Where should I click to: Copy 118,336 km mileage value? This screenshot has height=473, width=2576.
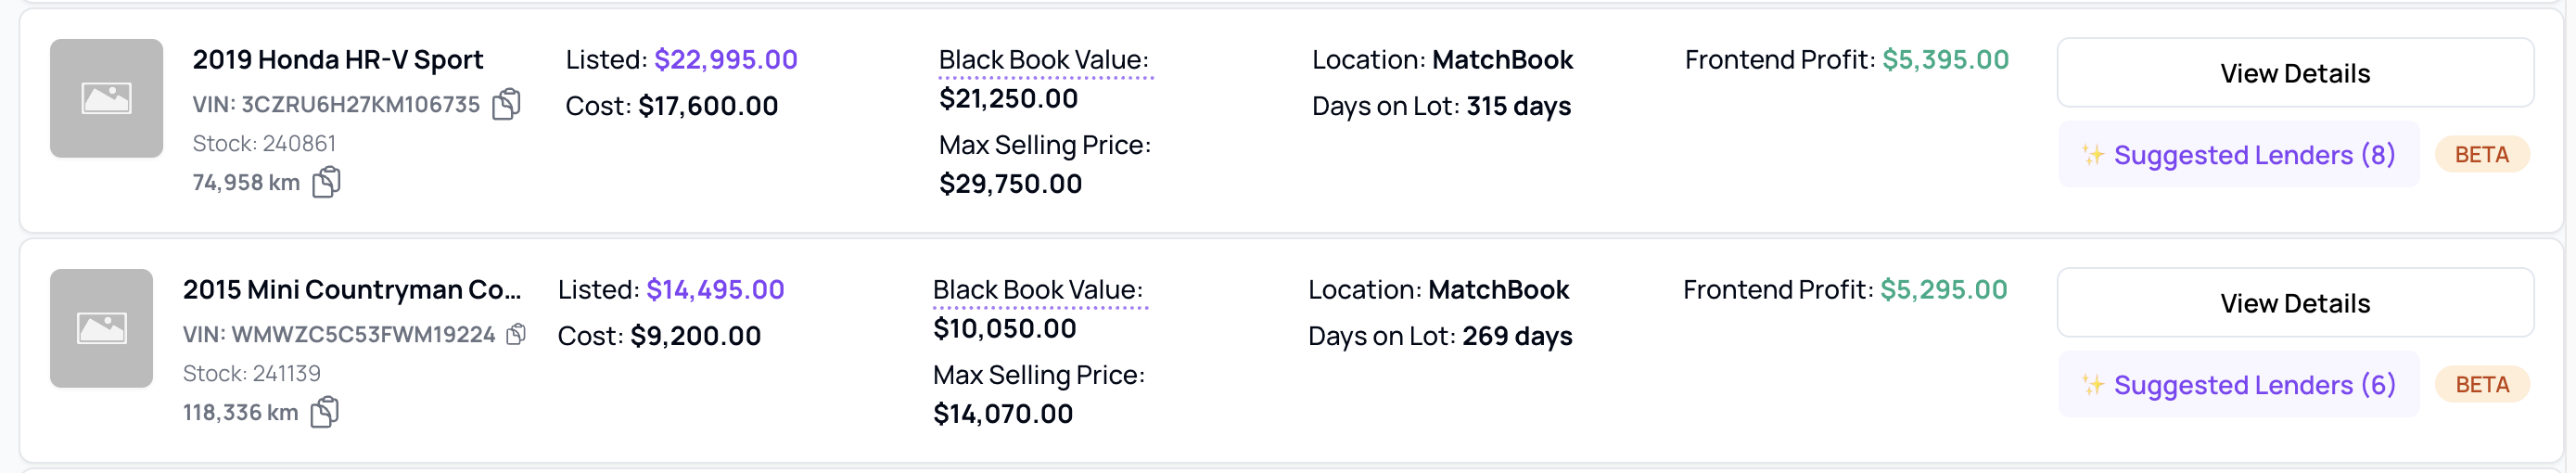[x=325, y=412]
